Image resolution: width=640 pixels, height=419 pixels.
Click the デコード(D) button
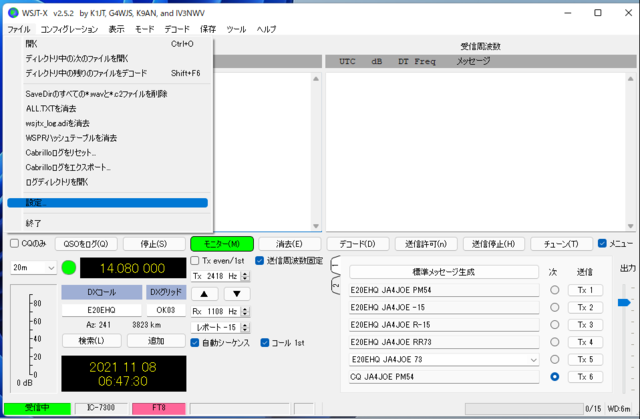pos(358,244)
